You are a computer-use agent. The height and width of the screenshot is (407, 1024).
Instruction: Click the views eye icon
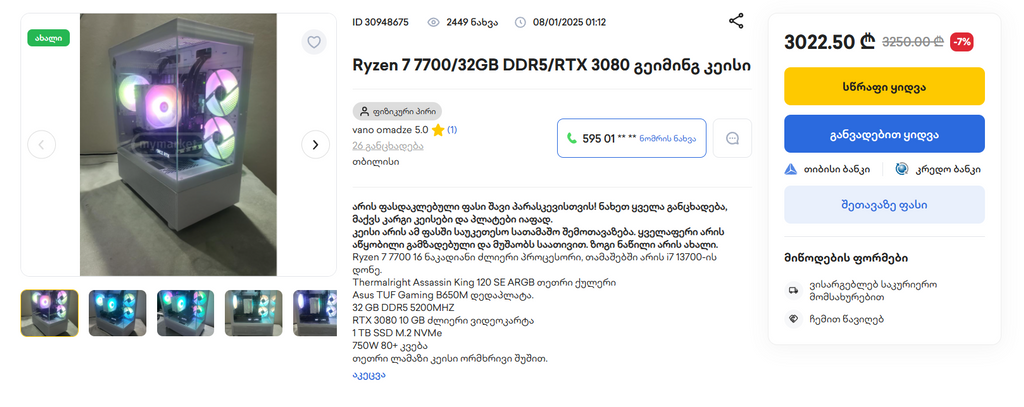[x=433, y=22]
